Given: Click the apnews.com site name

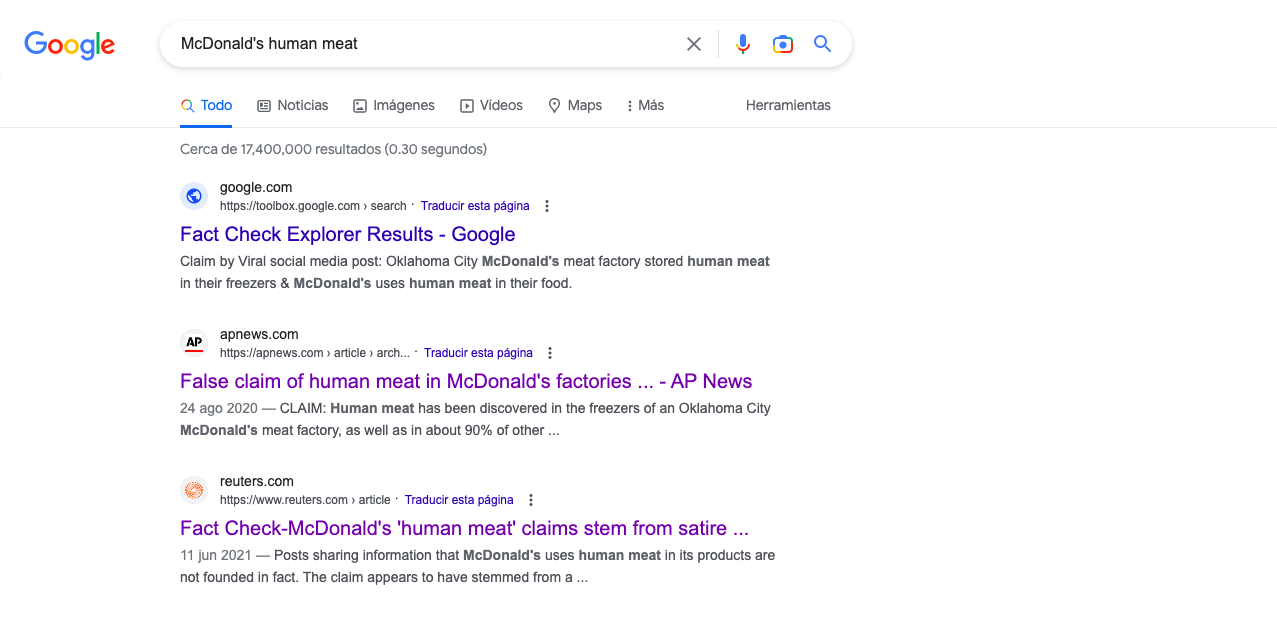Looking at the screenshot, I should [x=259, y=334].
